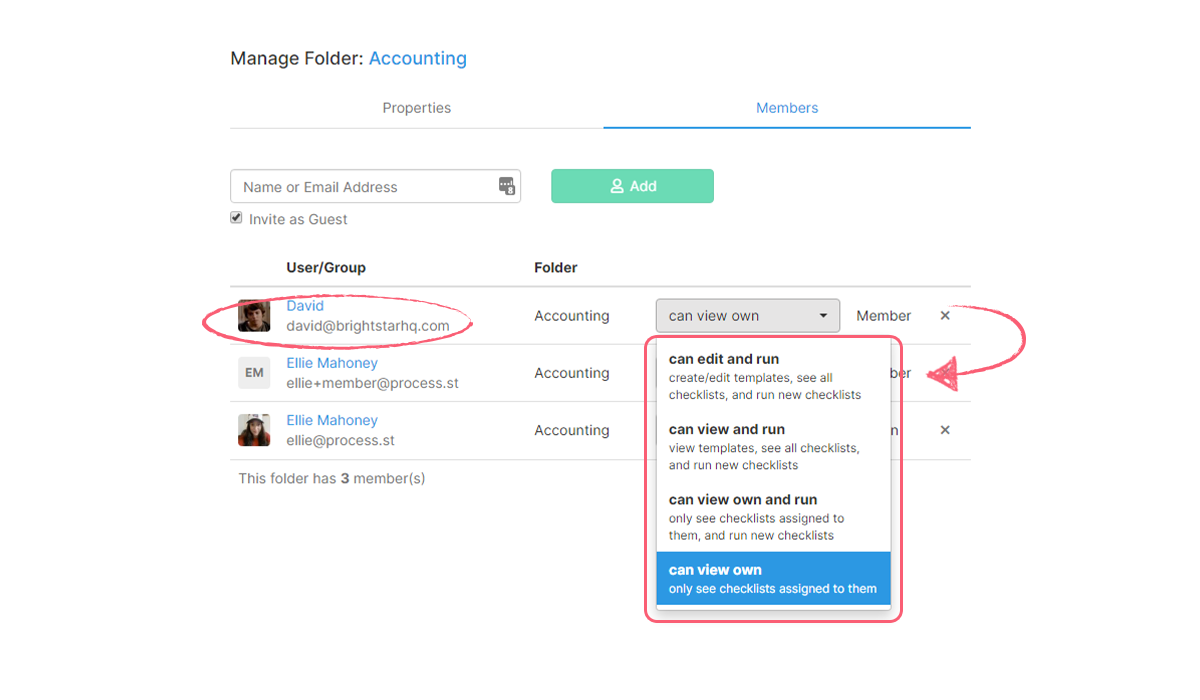Open David's user profile name link

[305, 306]
